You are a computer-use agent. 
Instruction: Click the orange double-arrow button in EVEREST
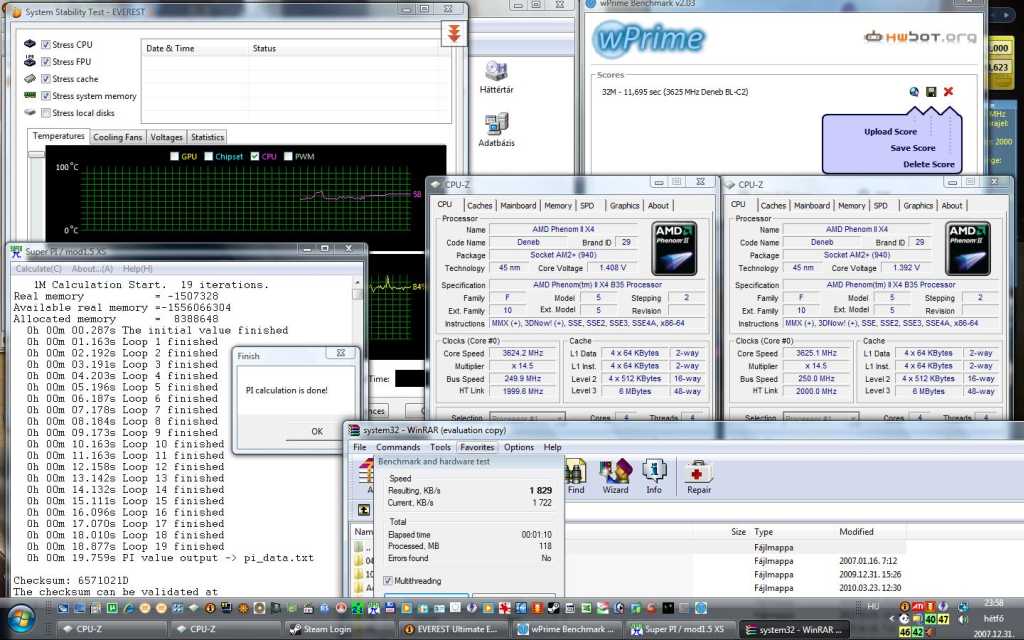tap(454, 33)
